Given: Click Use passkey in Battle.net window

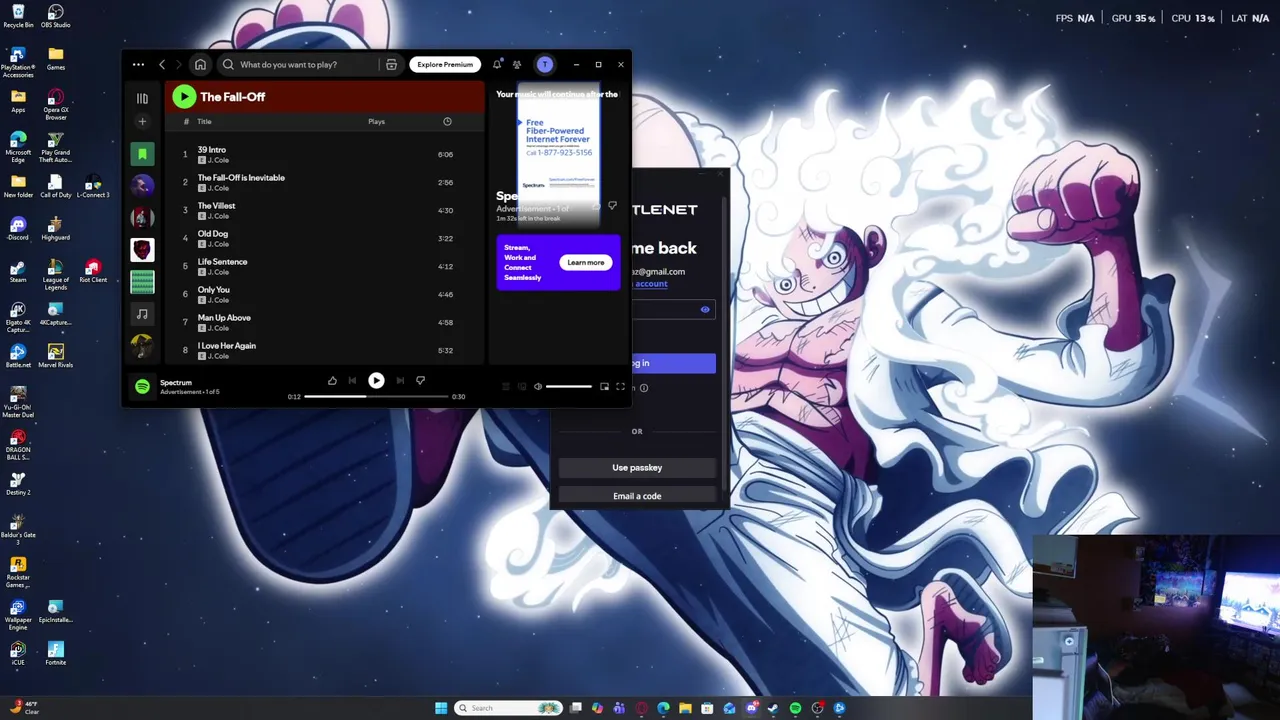Looking at the screenshot, I should pyautogui.click(x=637, y=467).
